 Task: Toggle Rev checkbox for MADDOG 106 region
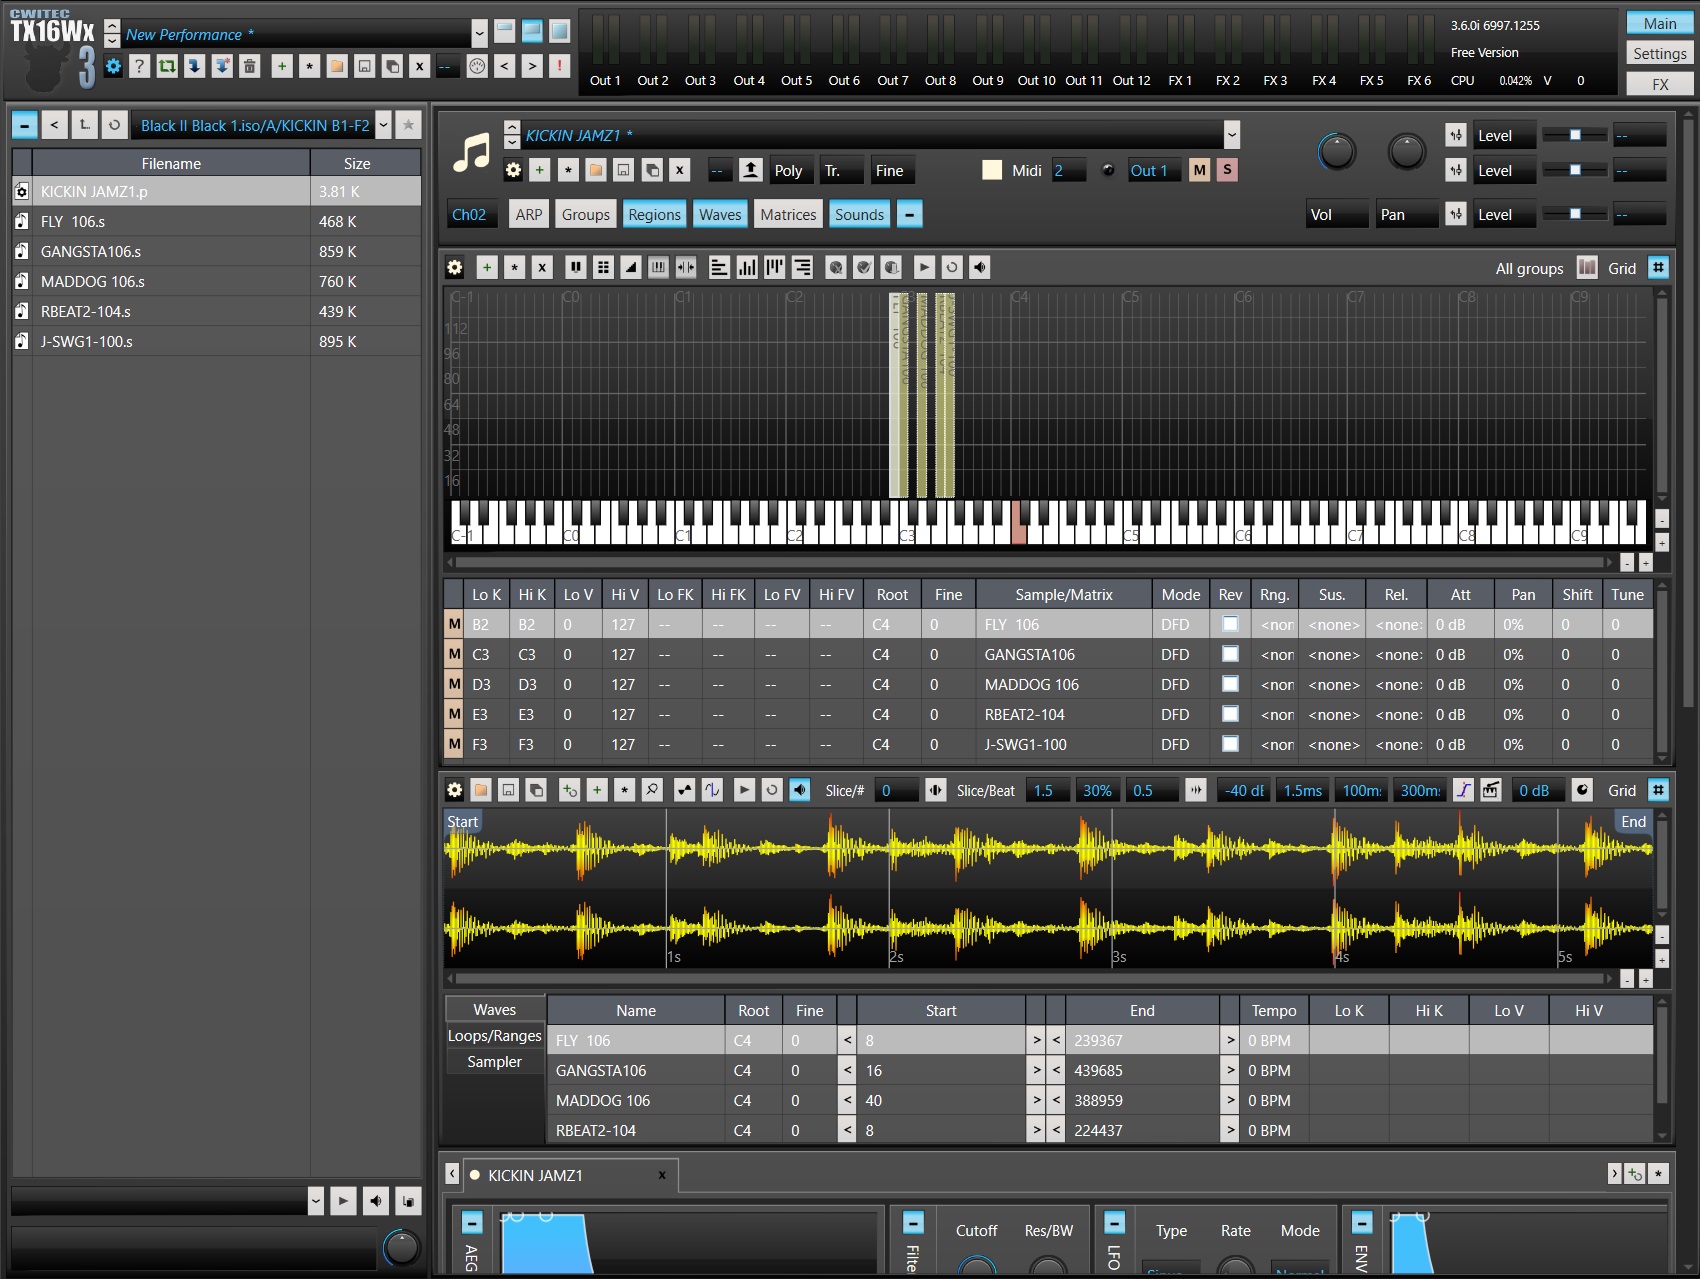1231,684
